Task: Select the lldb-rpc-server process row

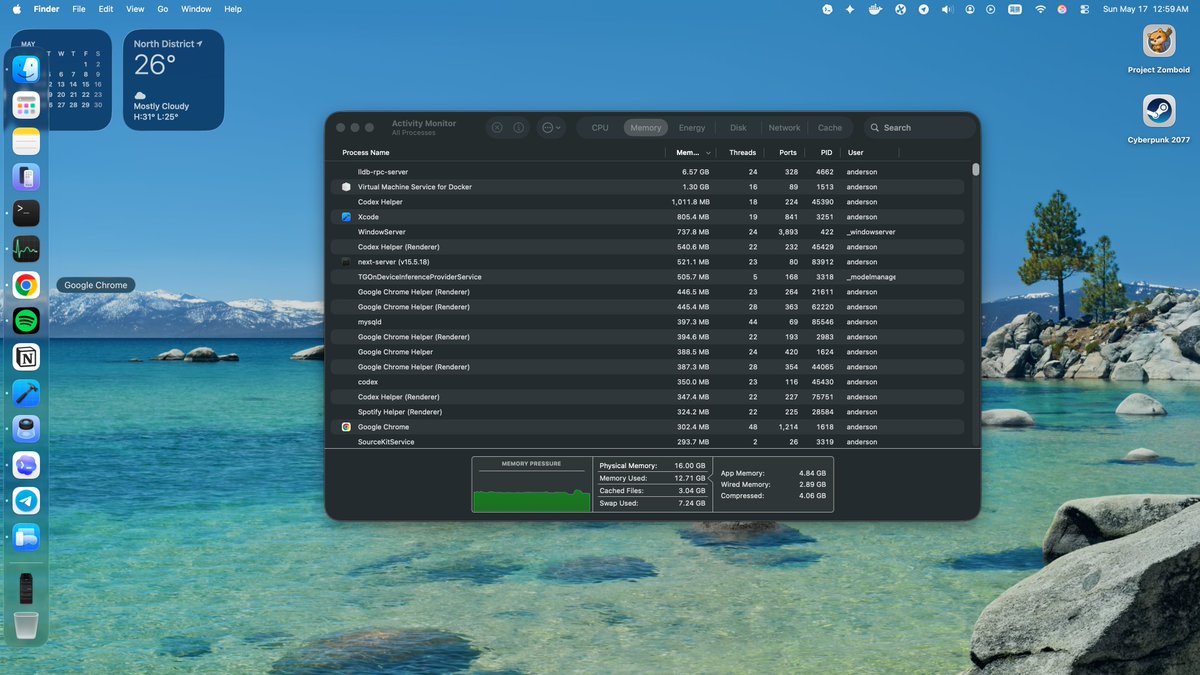Action: coord(650,172)
